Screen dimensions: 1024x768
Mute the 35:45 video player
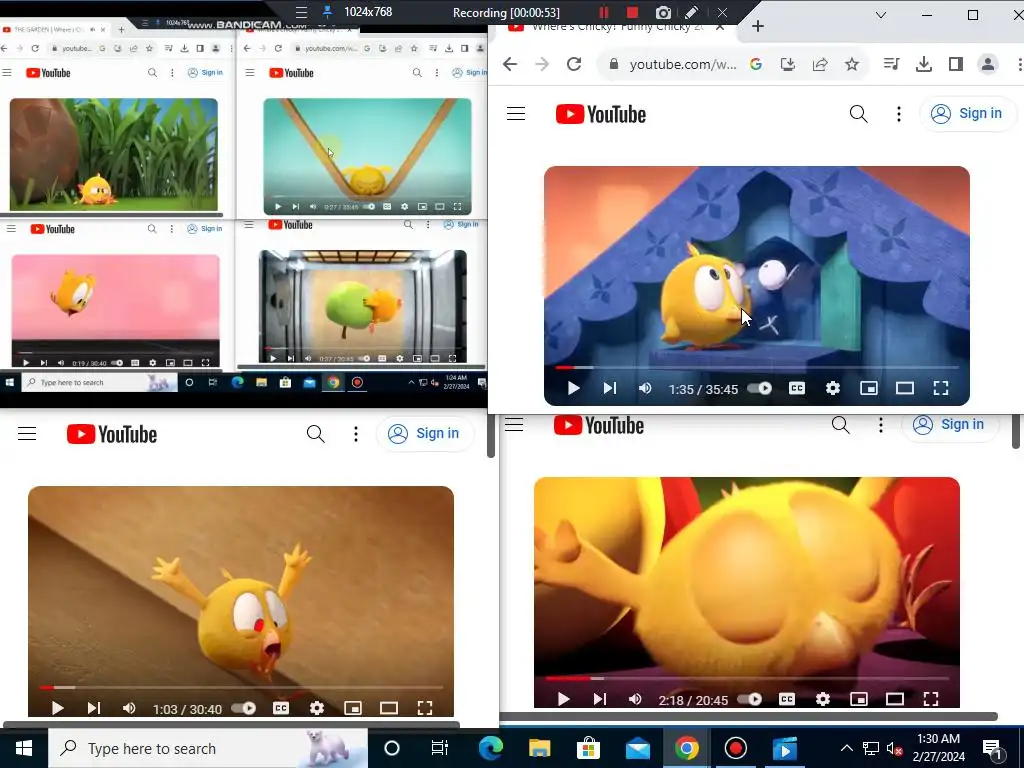pyautogui.click(x=645, y=389)
